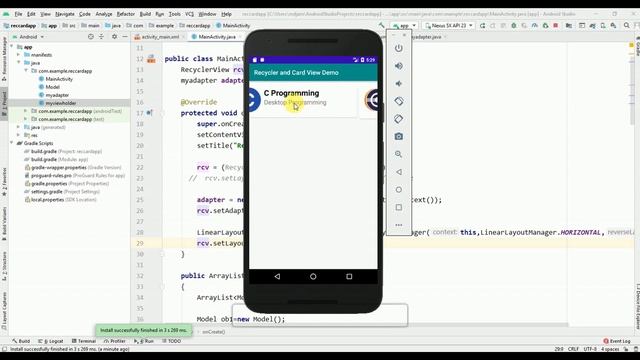Tap the phone's recent apps button
640x360 pixels.
[x=349, y=276]
